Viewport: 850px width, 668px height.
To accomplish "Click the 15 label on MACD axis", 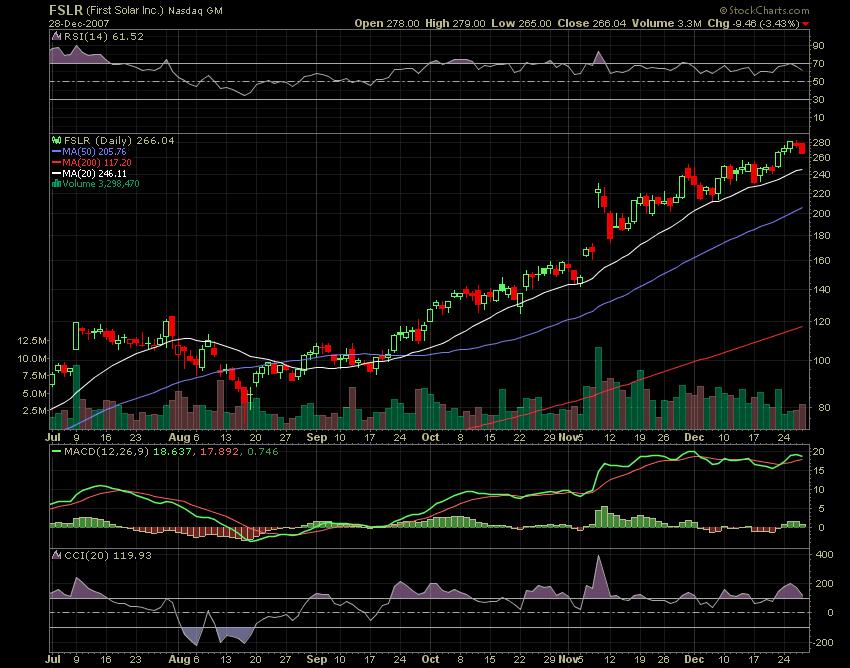I will coord(819,471).
